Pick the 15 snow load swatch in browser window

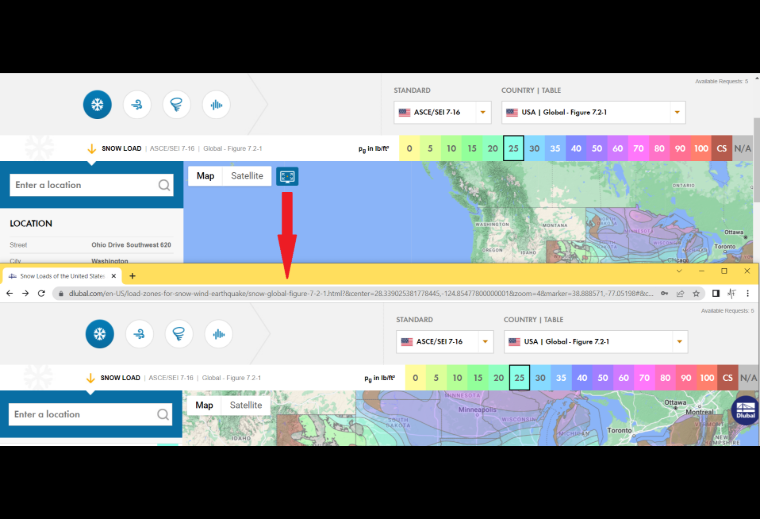pyautogui.click(x=478, y=377)
